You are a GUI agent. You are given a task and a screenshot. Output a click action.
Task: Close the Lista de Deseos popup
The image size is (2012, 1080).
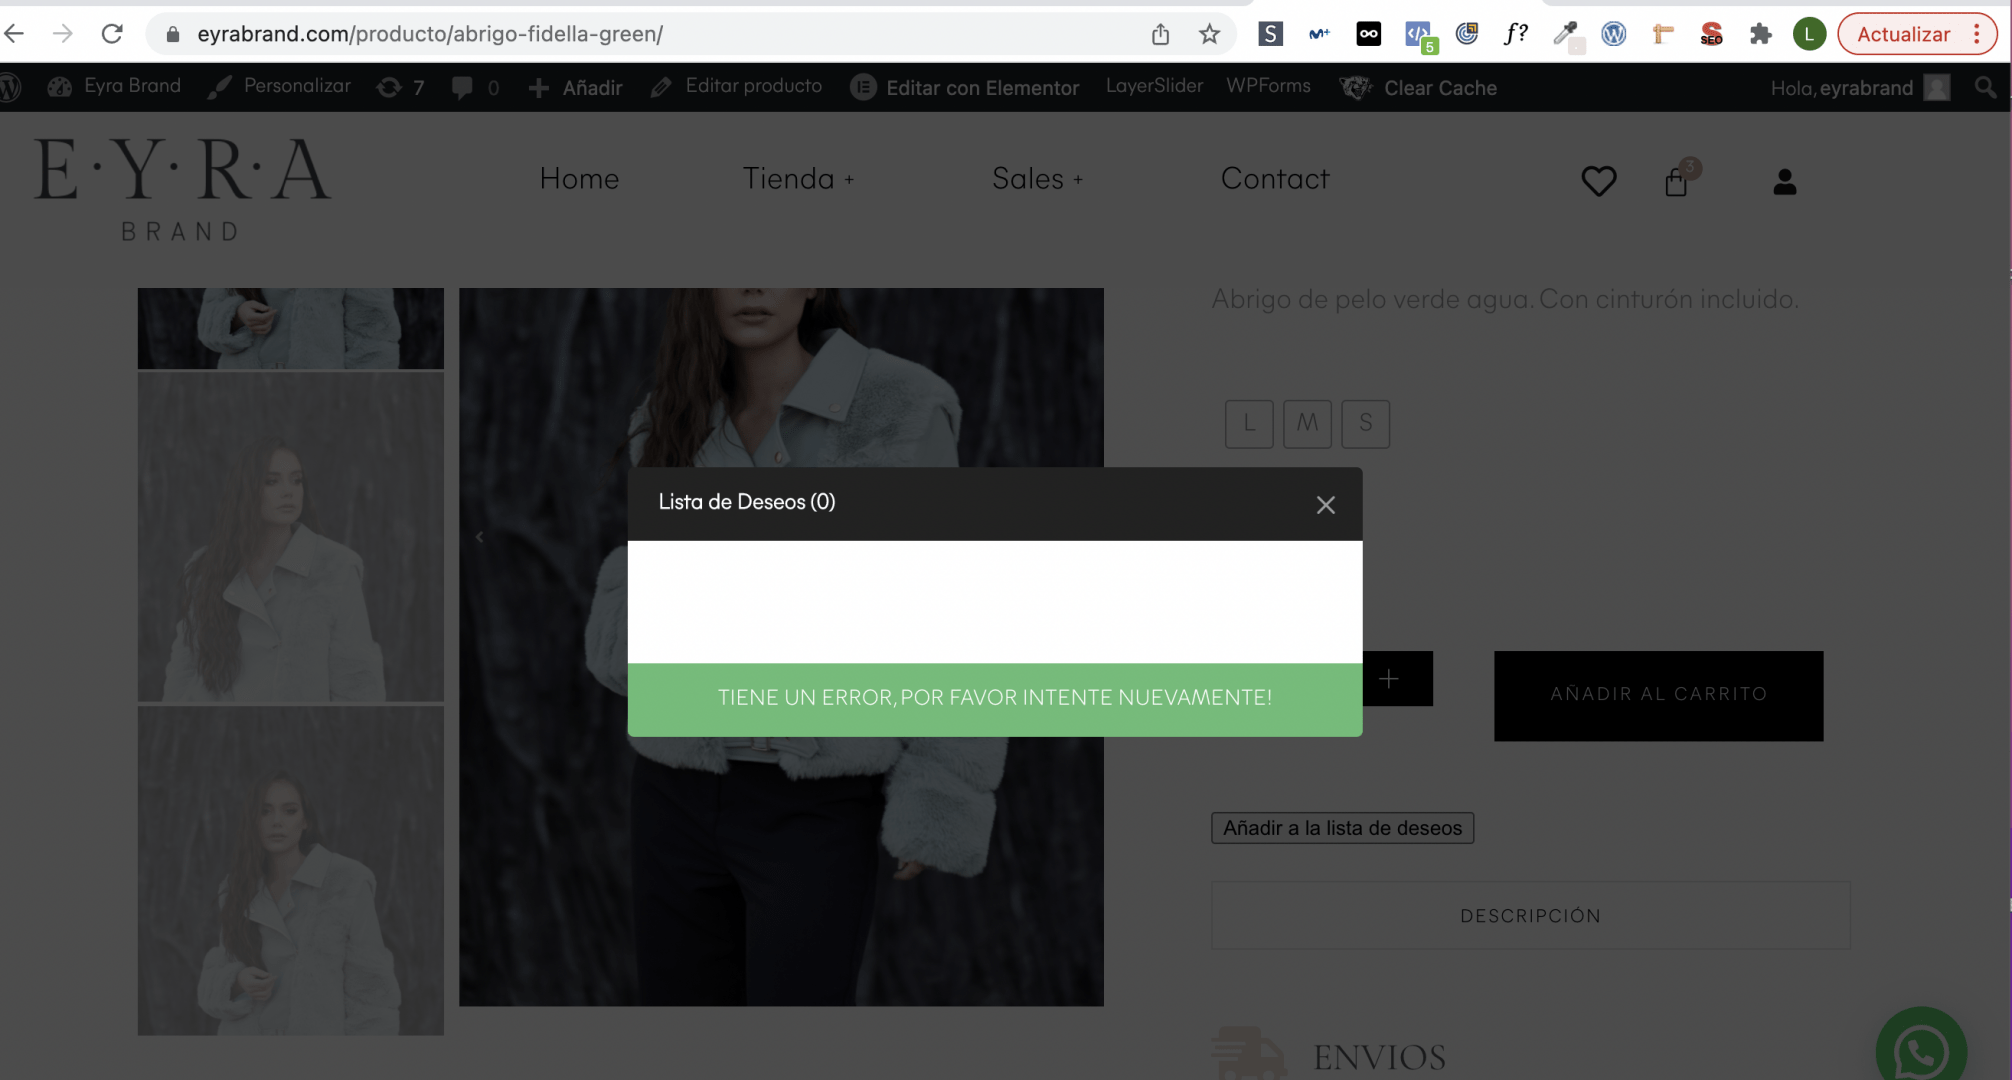pos(1325,505)
